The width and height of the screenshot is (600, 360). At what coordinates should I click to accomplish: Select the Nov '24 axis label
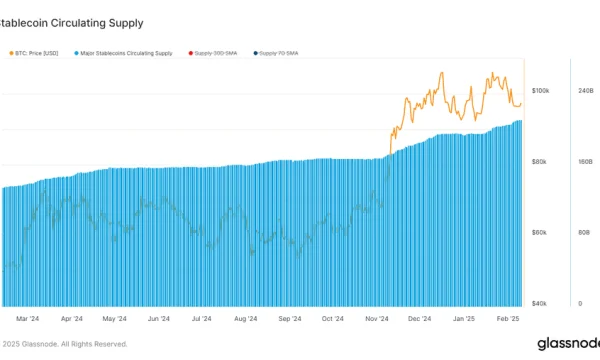click(377, 319)
